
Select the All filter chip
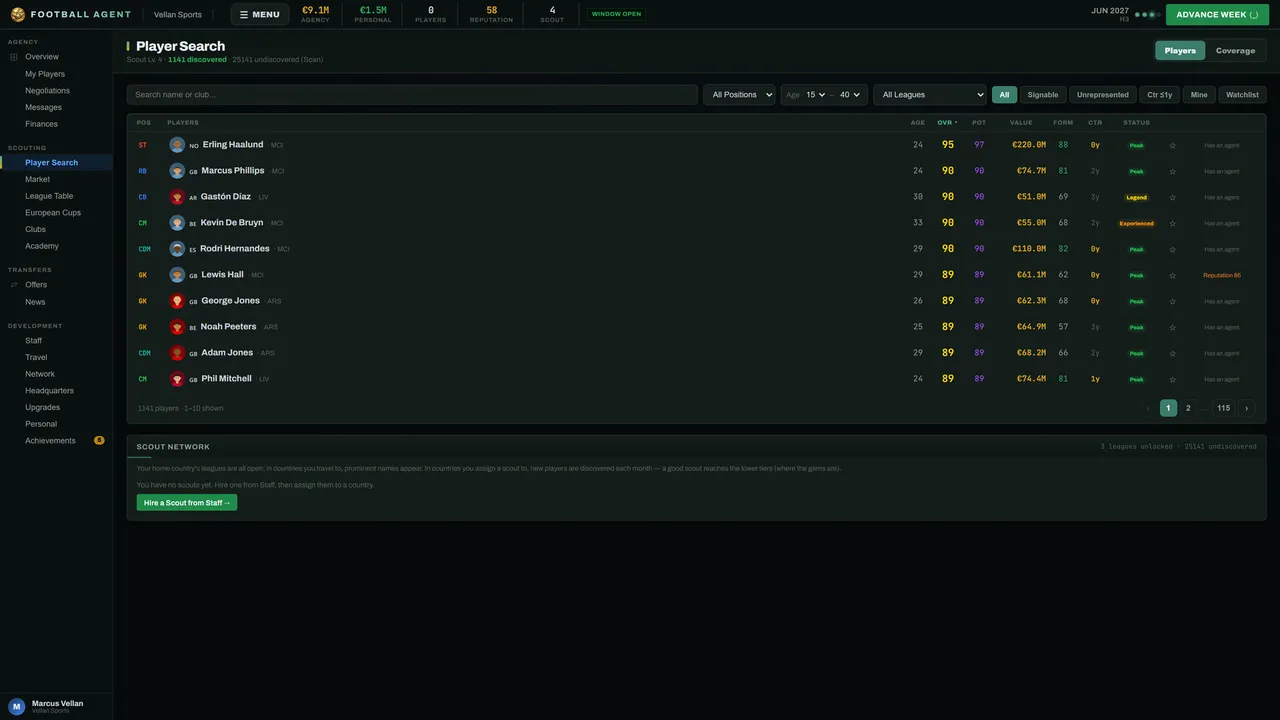click(1004, 95)
